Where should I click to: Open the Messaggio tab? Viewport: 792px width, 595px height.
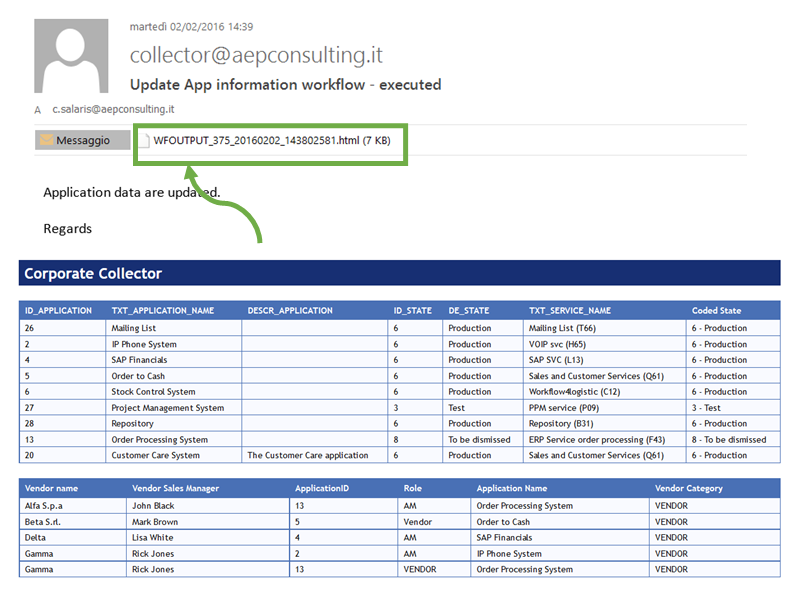(x=82, y=140)
